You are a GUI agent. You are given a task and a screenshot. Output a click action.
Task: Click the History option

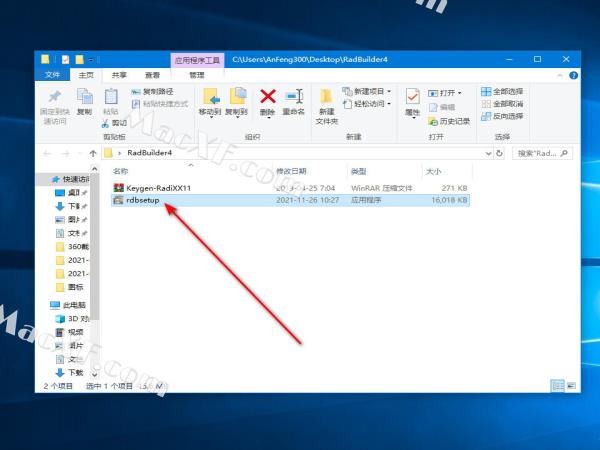tap(449, 121)
